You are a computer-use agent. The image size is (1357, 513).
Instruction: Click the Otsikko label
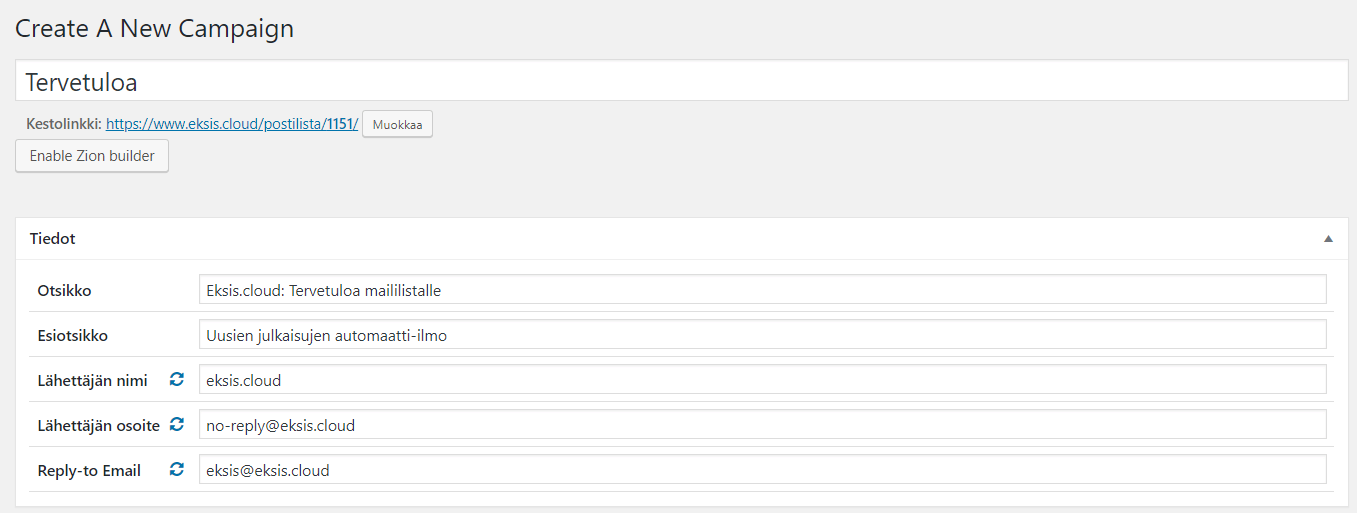65,290
